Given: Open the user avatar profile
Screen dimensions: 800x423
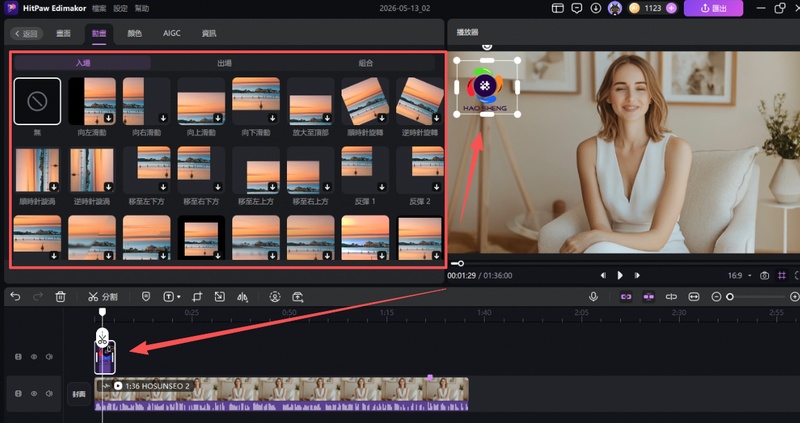Looking at the screenshot, I should pyautogui.click(x=615, y=8).
